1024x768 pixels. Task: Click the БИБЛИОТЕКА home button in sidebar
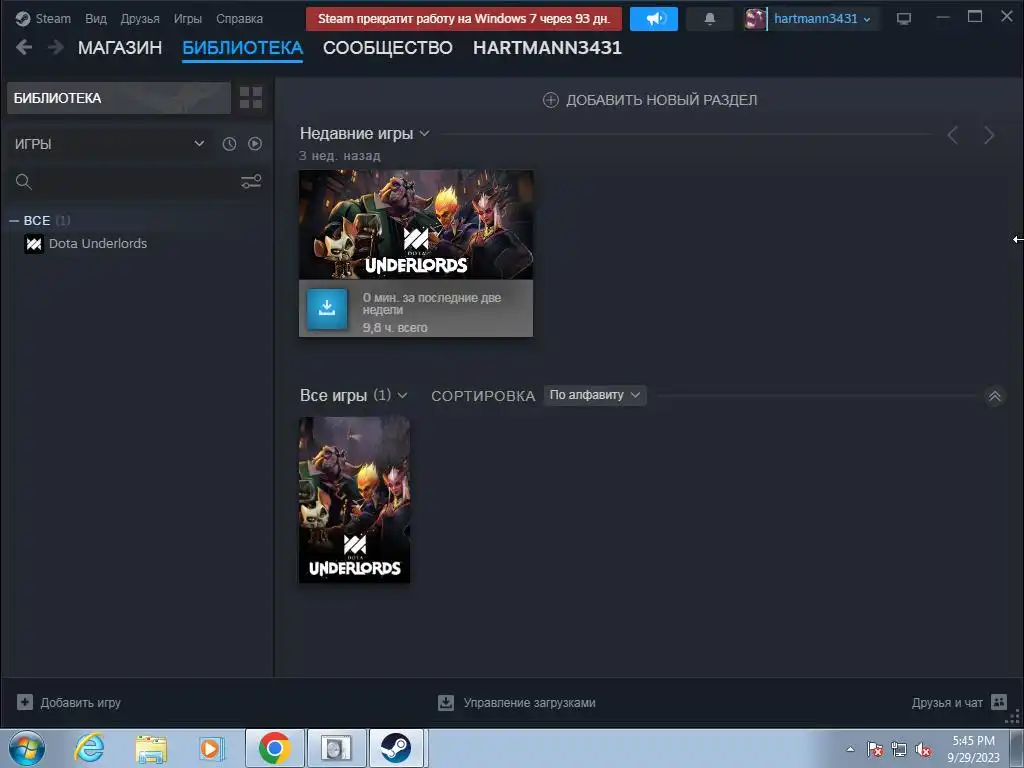click(x=119, y=98)
